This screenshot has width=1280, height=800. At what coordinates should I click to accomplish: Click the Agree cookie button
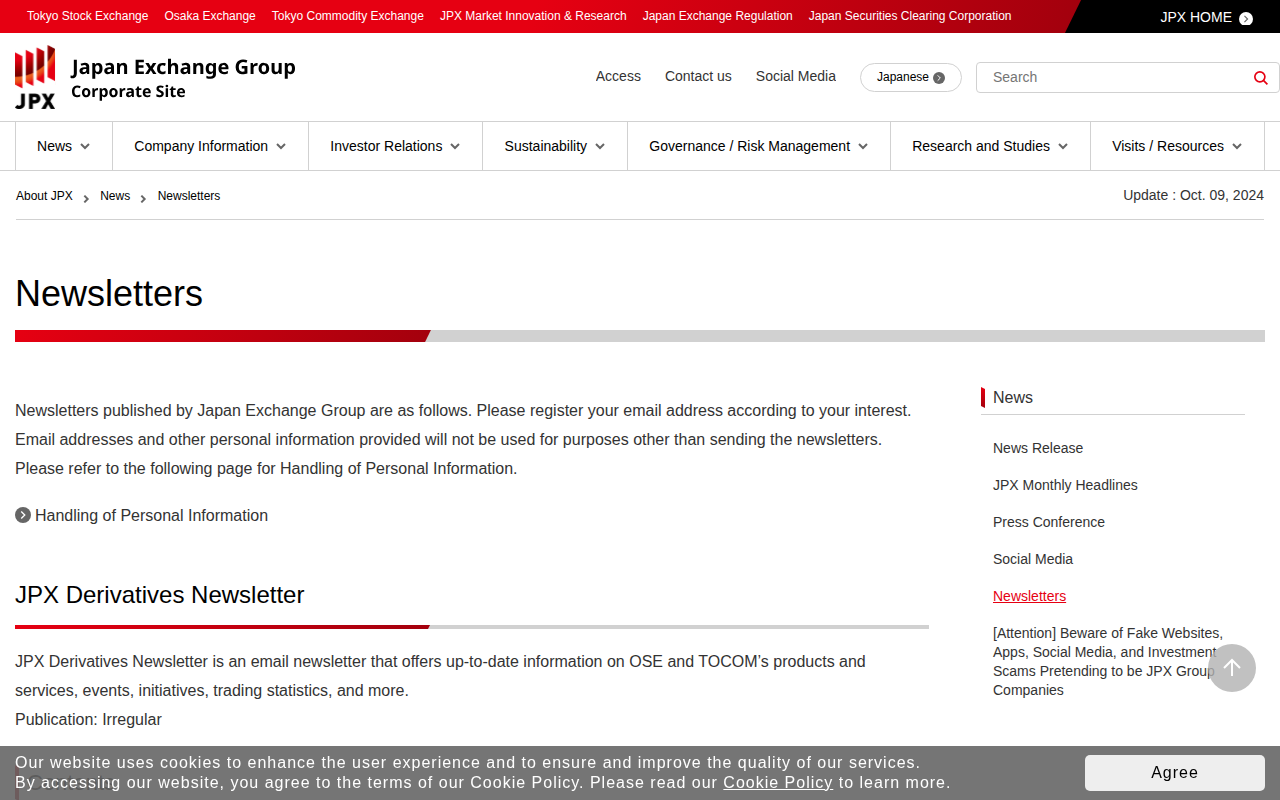pos(1175,772)
